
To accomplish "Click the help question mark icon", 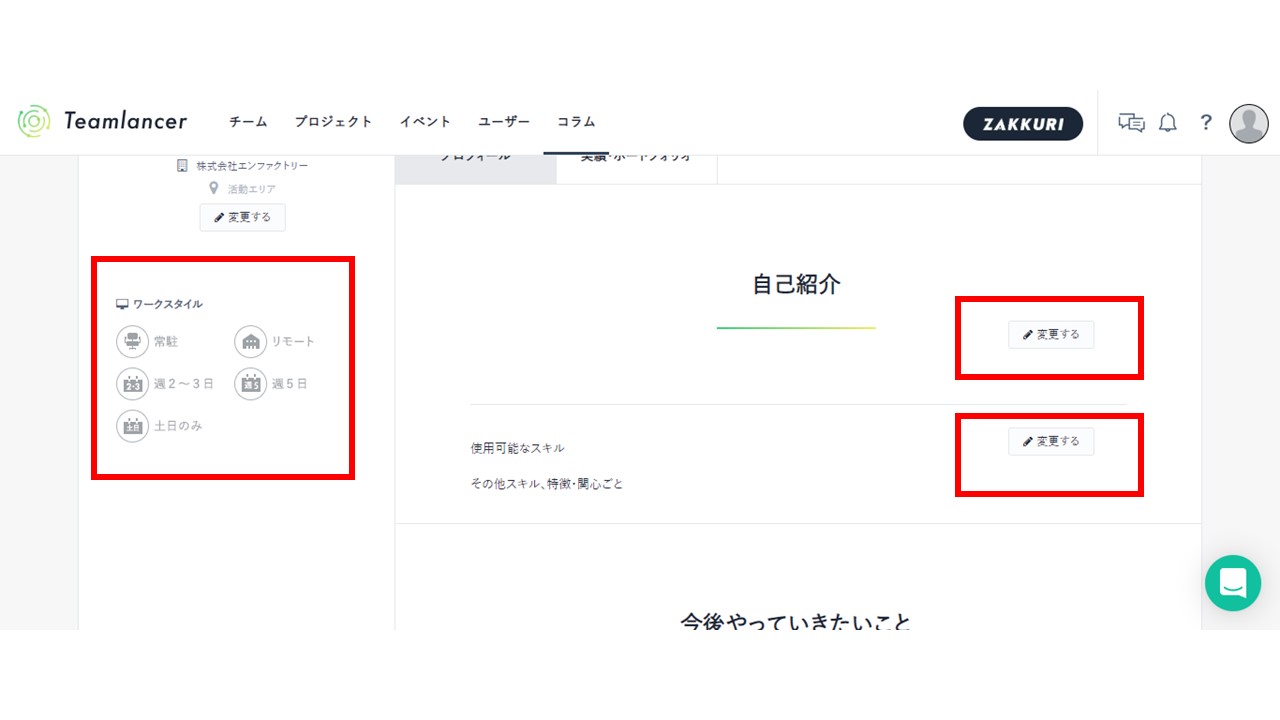I will (1206, 123).
